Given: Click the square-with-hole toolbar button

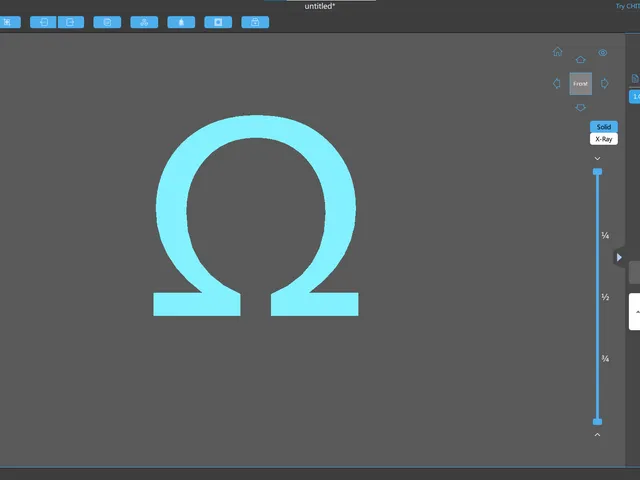Looking at the screenshot, I should tap(218, 22).
